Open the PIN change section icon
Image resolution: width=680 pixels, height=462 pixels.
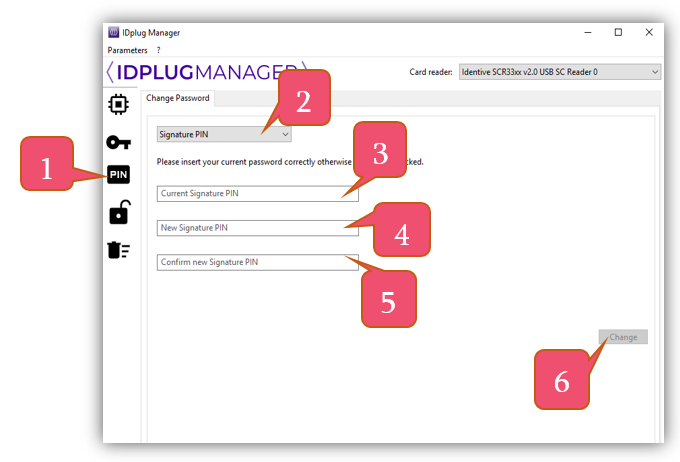tap(118, 176)
